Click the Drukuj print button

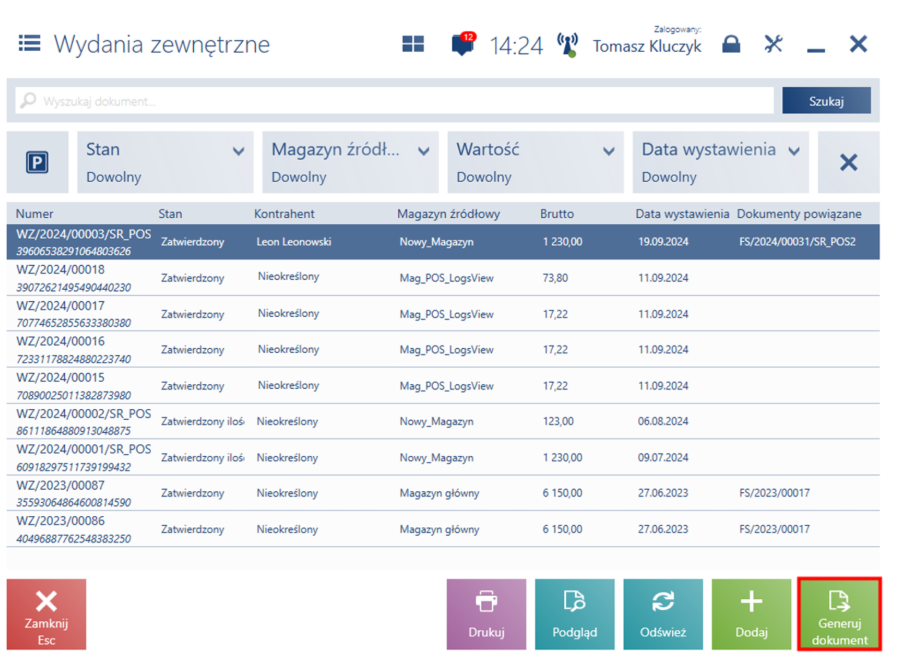(x=486, y=614)
